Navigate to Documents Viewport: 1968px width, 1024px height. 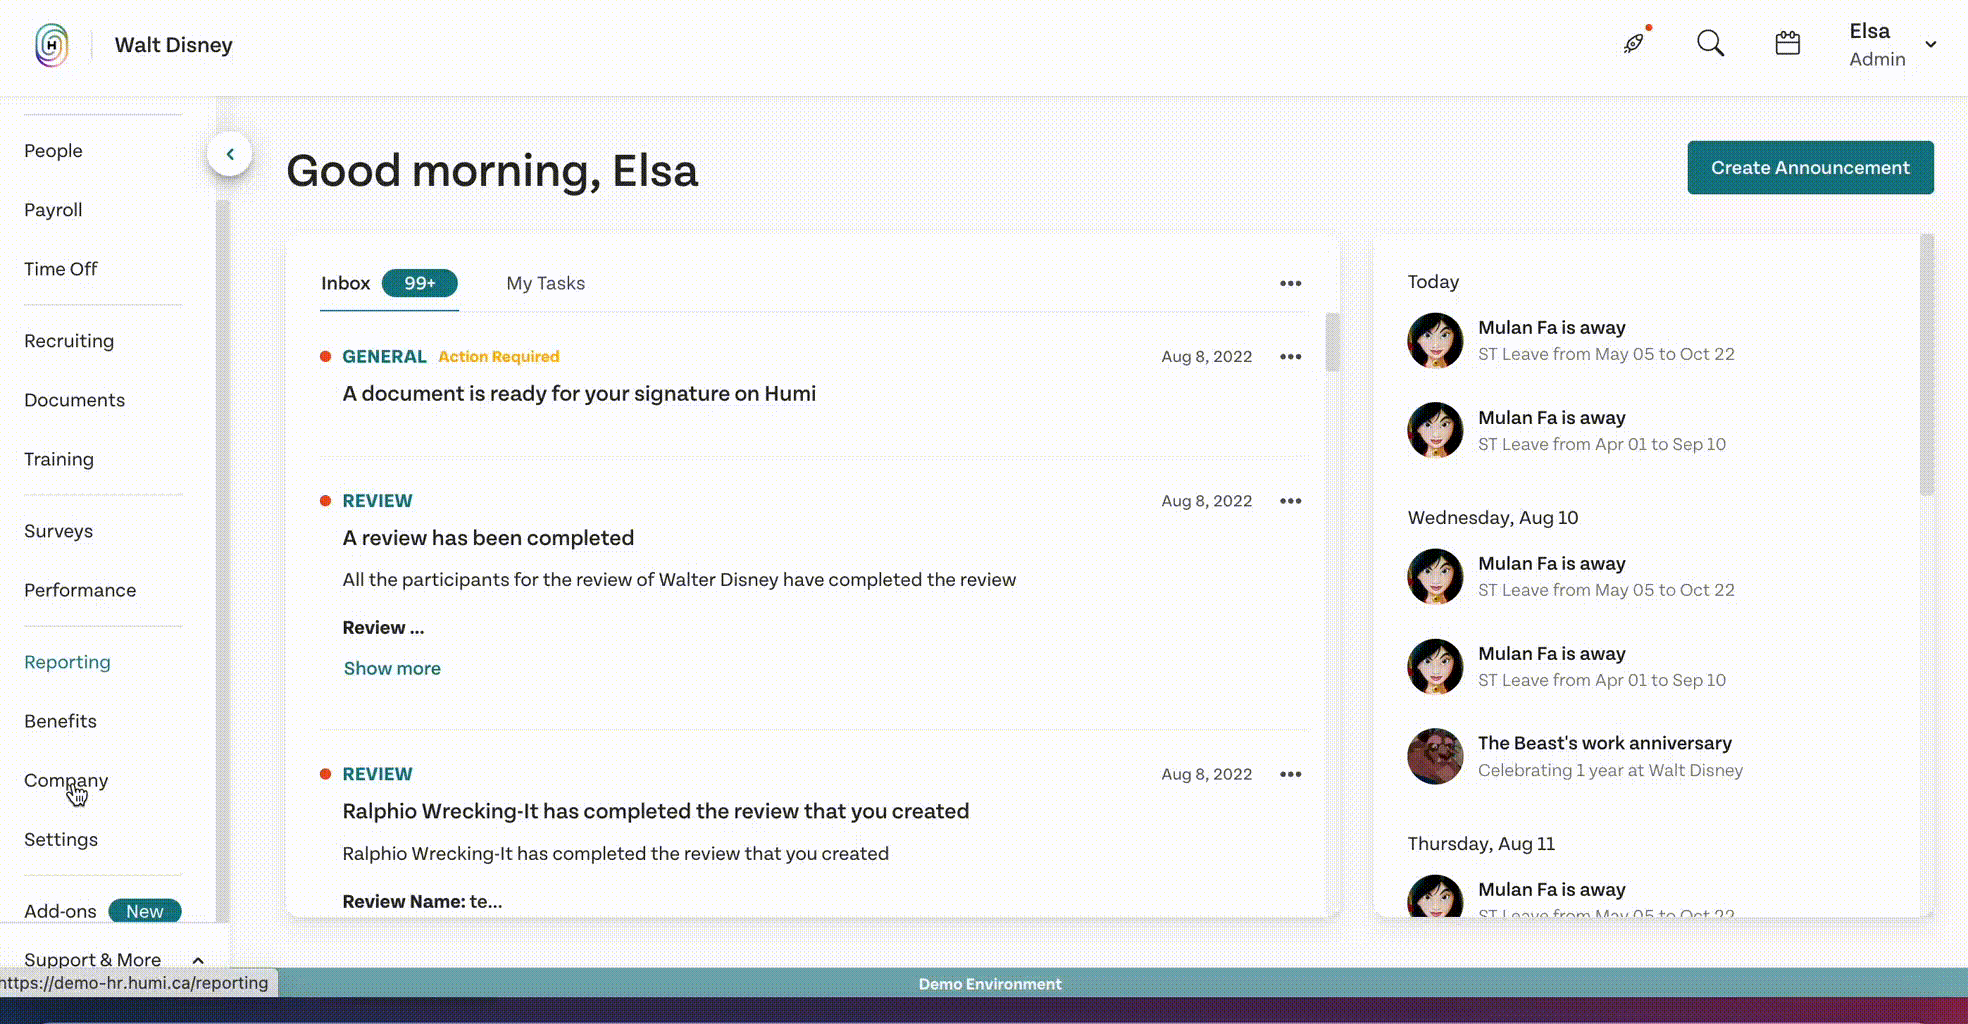point(75,400)
